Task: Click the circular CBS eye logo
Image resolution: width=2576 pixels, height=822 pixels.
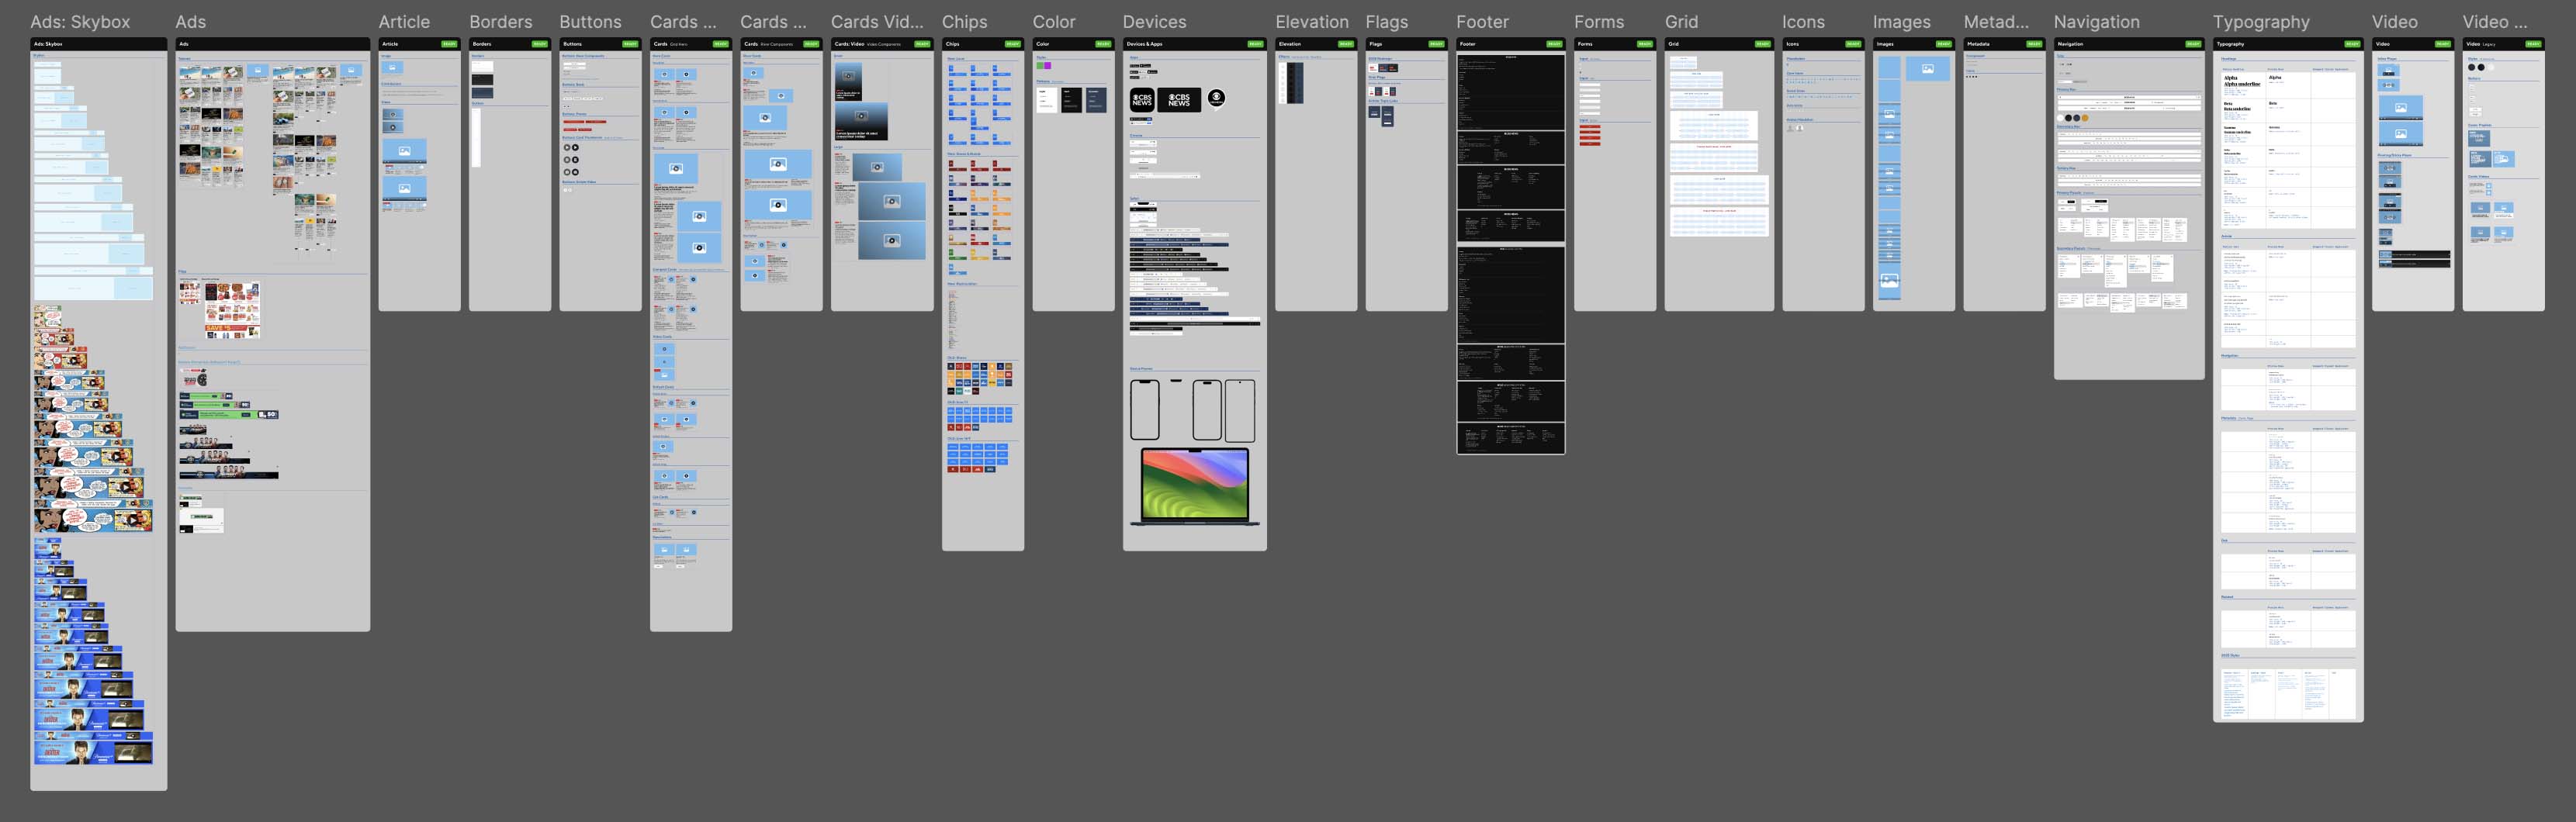Action: pos(1216,98)
